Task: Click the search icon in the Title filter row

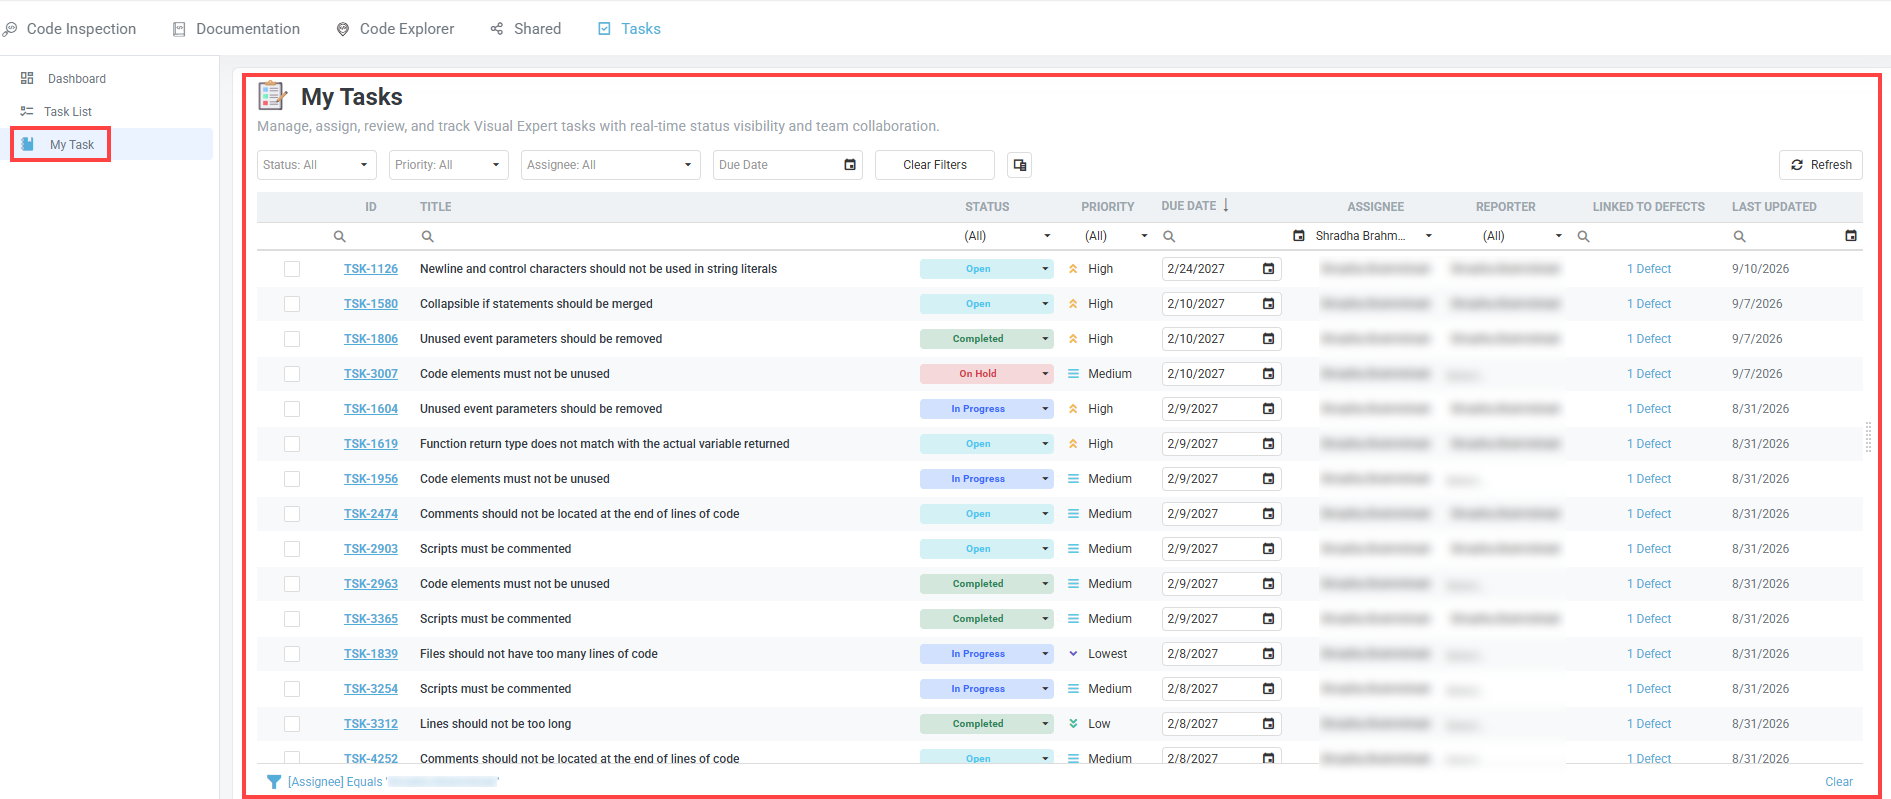Action: click(x=427, y=237)
